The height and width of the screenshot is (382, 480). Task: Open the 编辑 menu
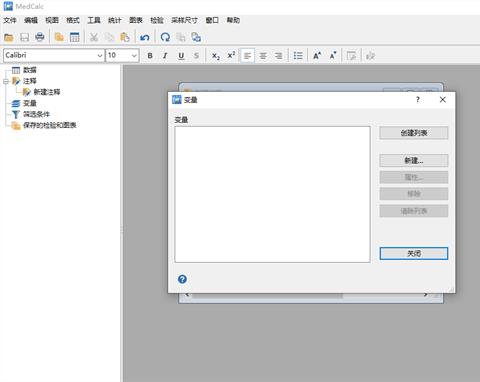pos(31,20)
